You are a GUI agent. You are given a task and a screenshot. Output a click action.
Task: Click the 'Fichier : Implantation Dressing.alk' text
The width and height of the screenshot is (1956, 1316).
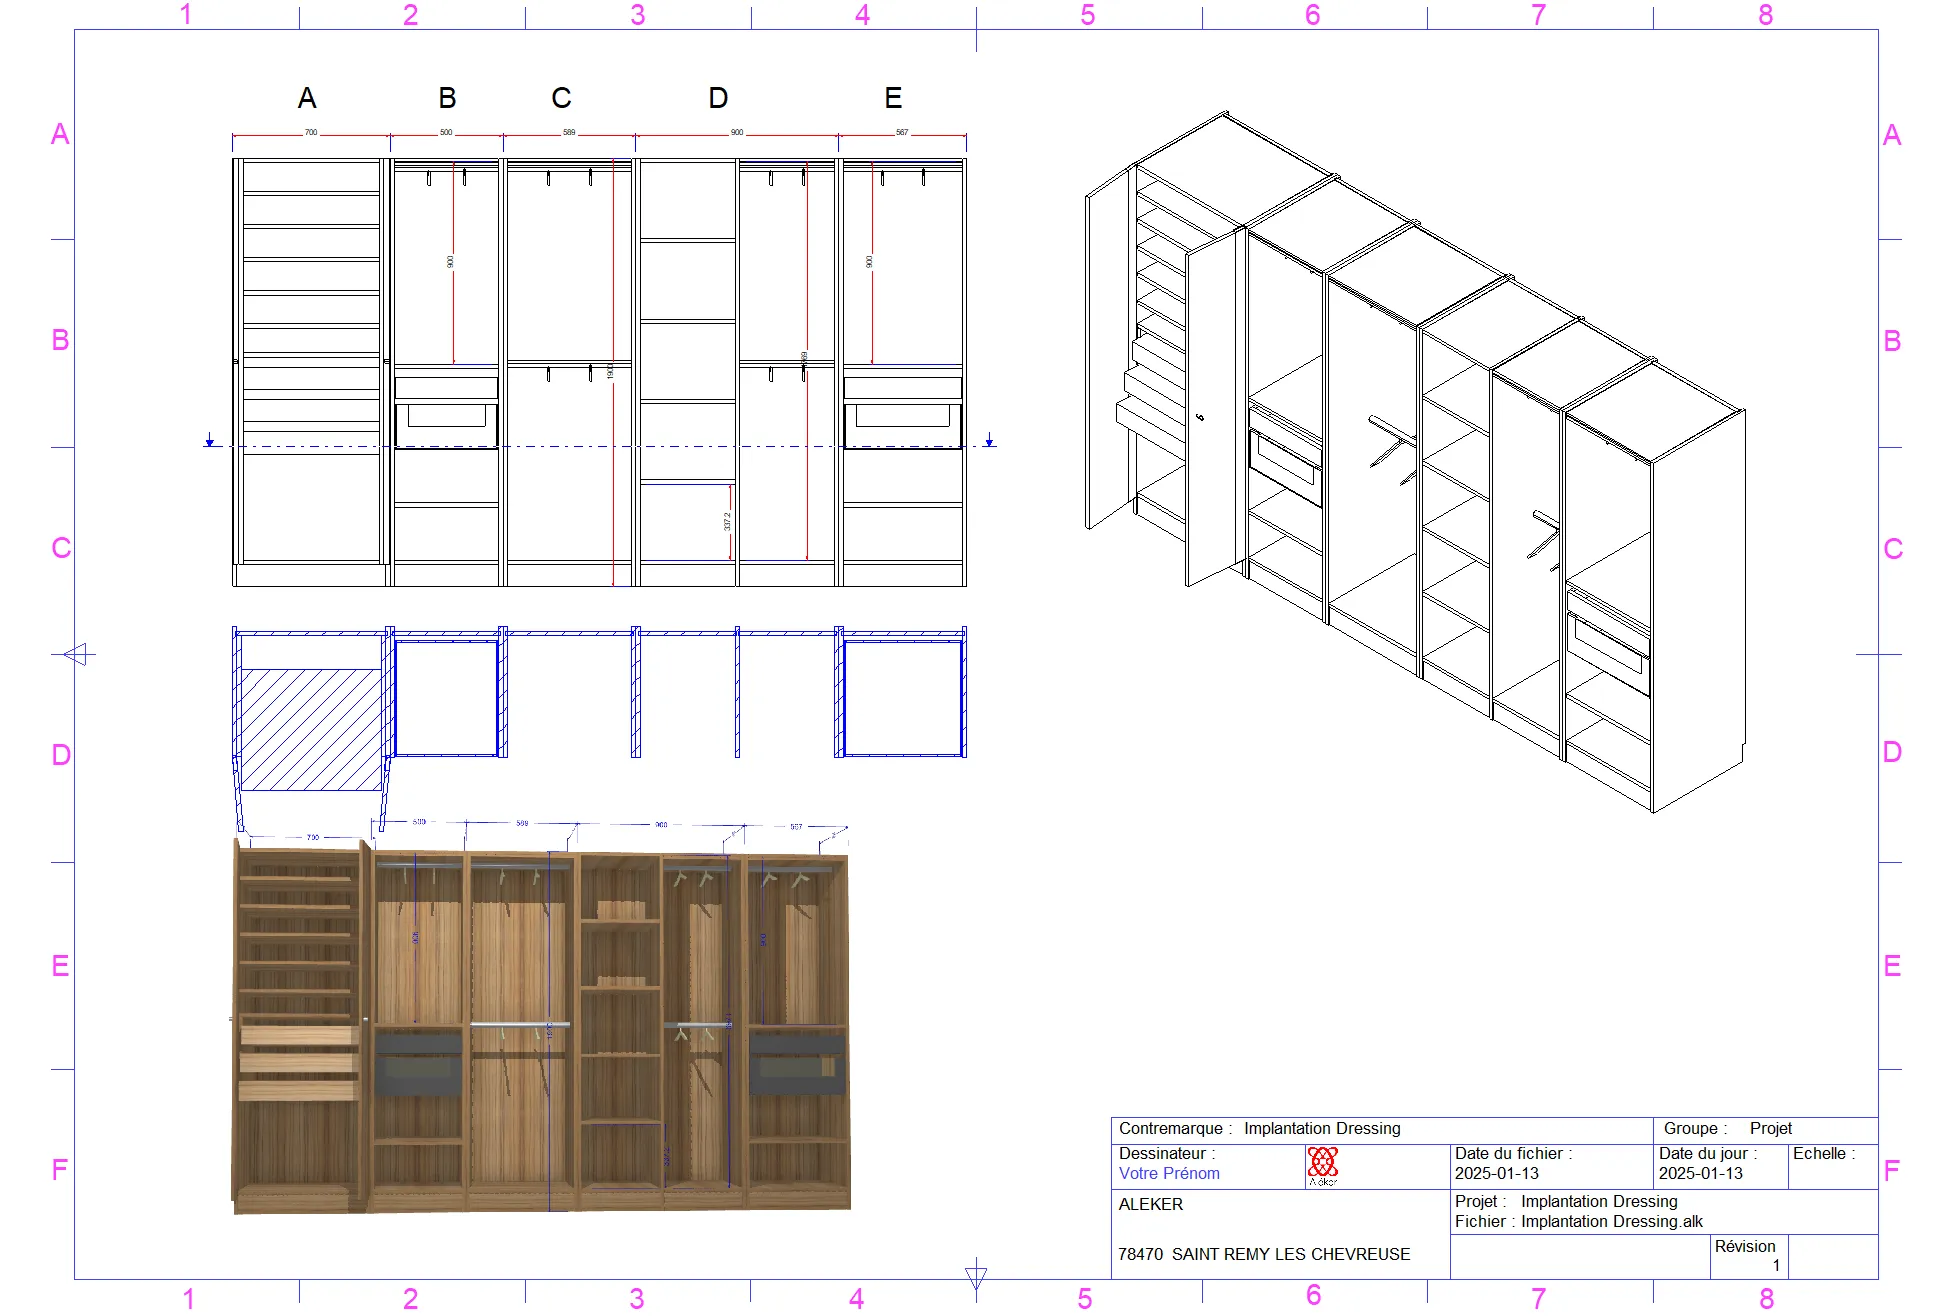pyautogui.click(x=1579, y=1222)
